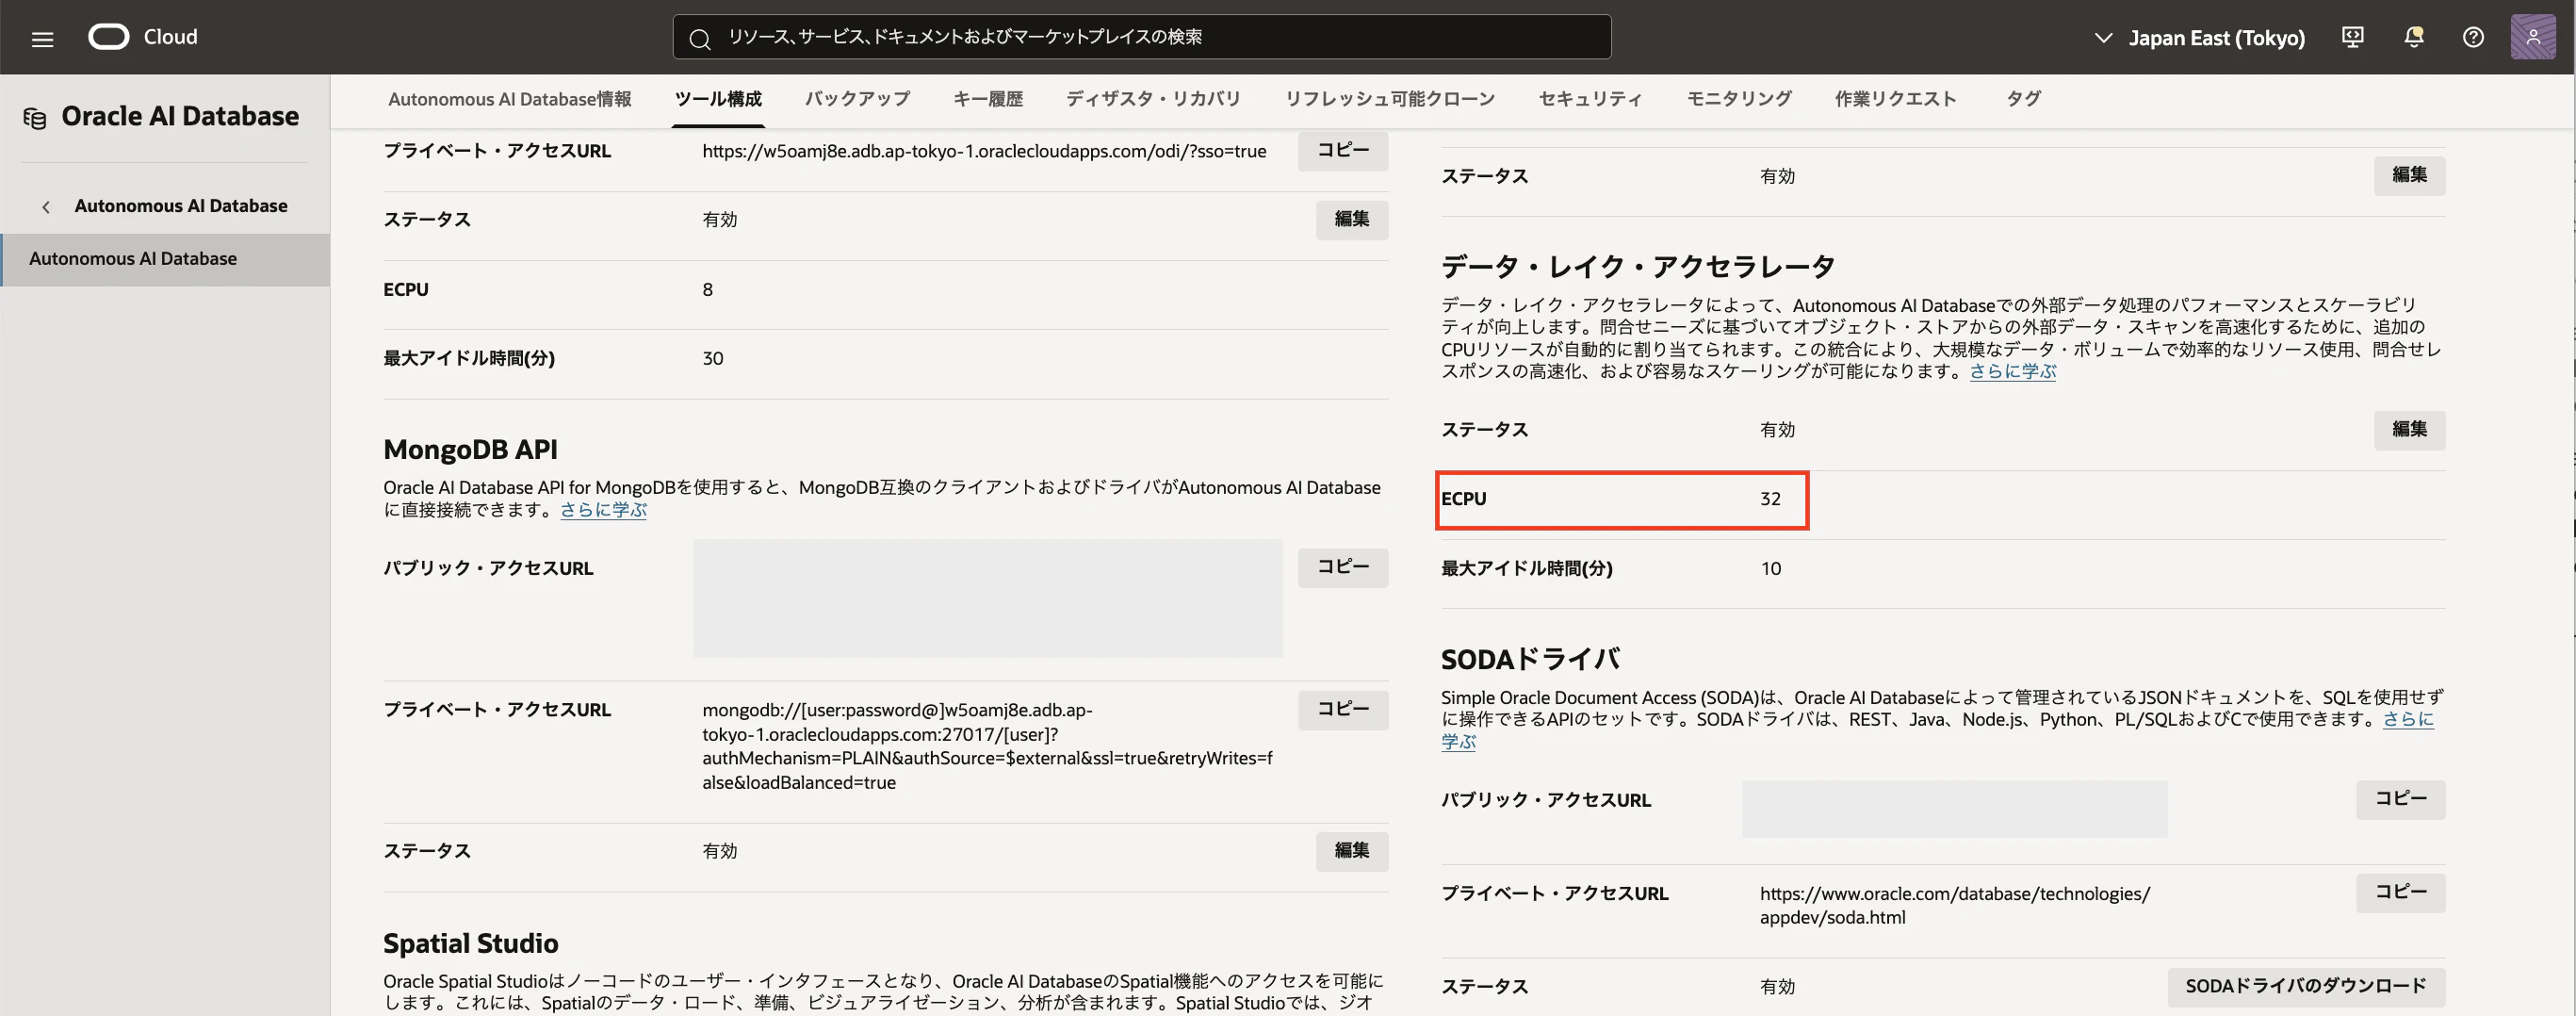This screenshot has height=1016, width=2576.
Task: Click the ECPU value 8
Action: [707, 290]
